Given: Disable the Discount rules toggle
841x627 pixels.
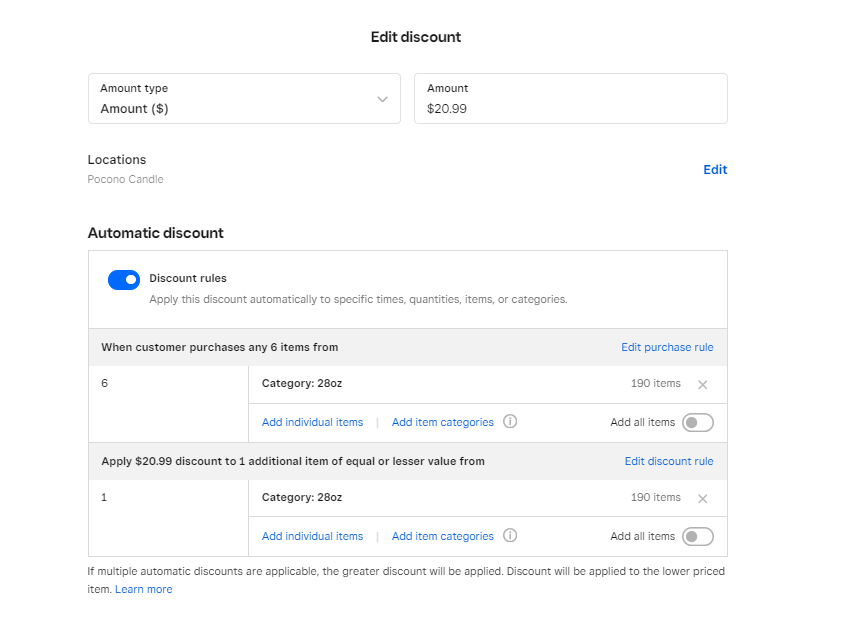Looking at the screenshot, I should [x=124, y=280].
